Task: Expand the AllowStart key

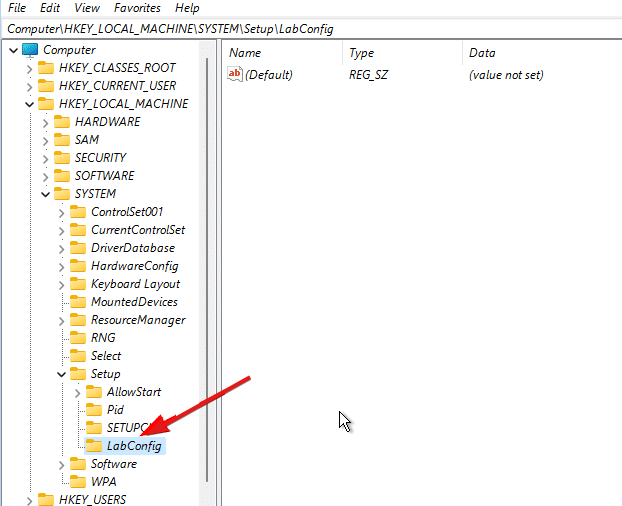Action: [77, 392]
